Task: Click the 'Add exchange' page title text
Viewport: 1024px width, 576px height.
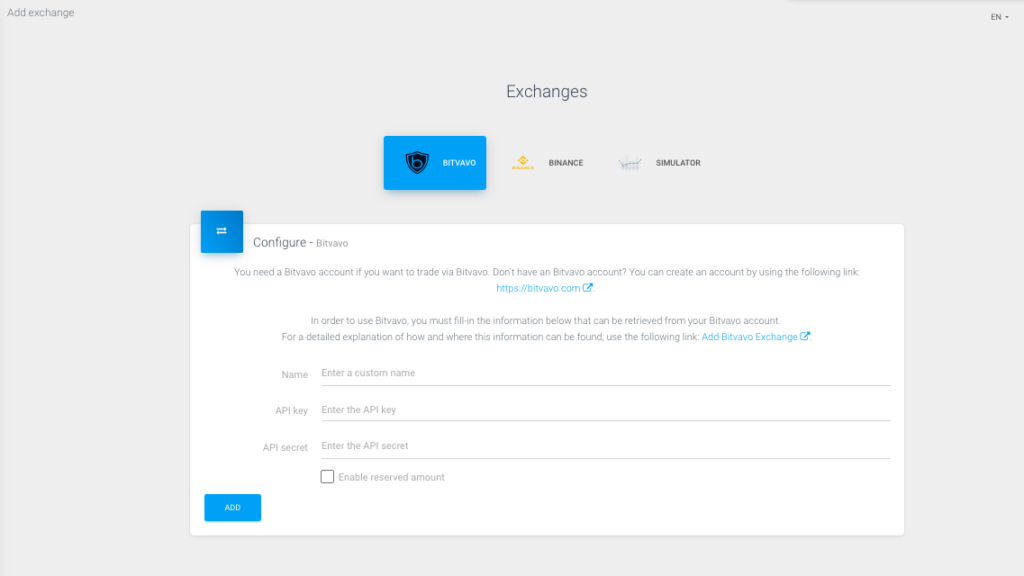Action: (40, 12)
